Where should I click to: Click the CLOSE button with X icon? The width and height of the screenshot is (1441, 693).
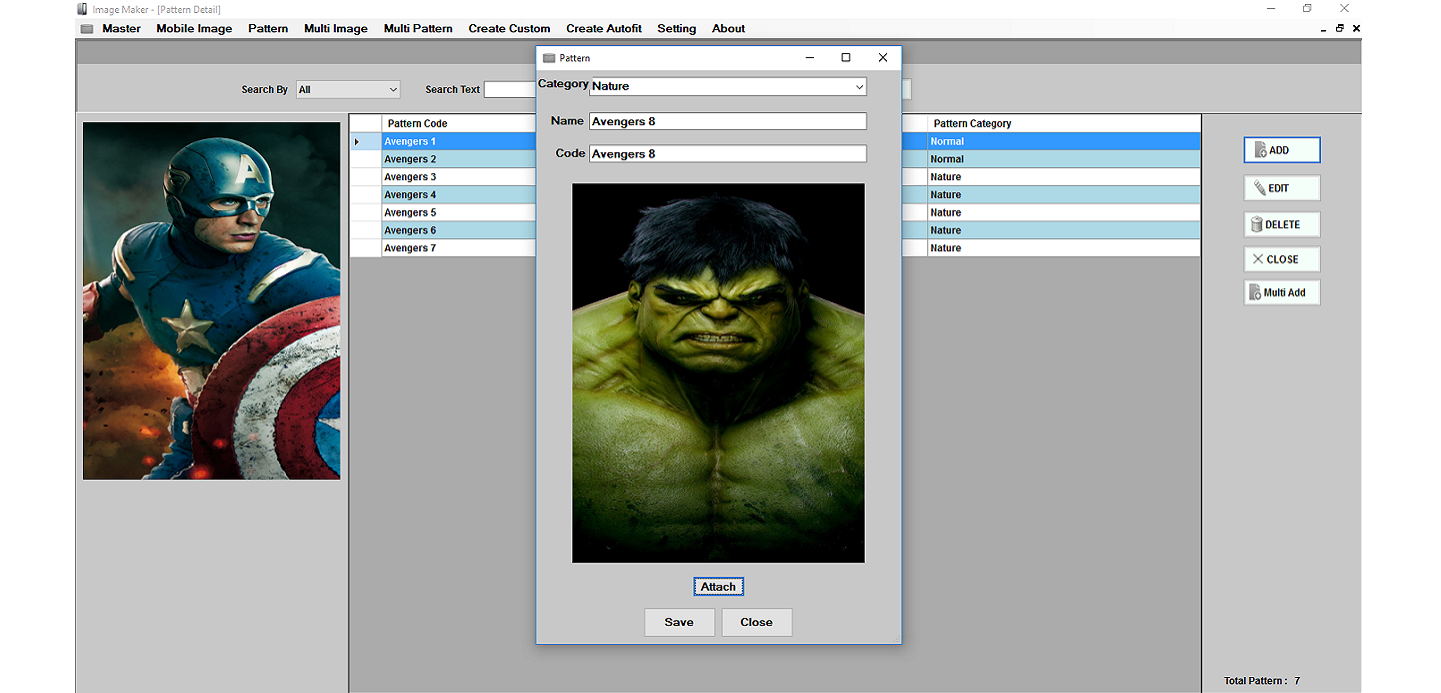click(x=1281, y=259)
